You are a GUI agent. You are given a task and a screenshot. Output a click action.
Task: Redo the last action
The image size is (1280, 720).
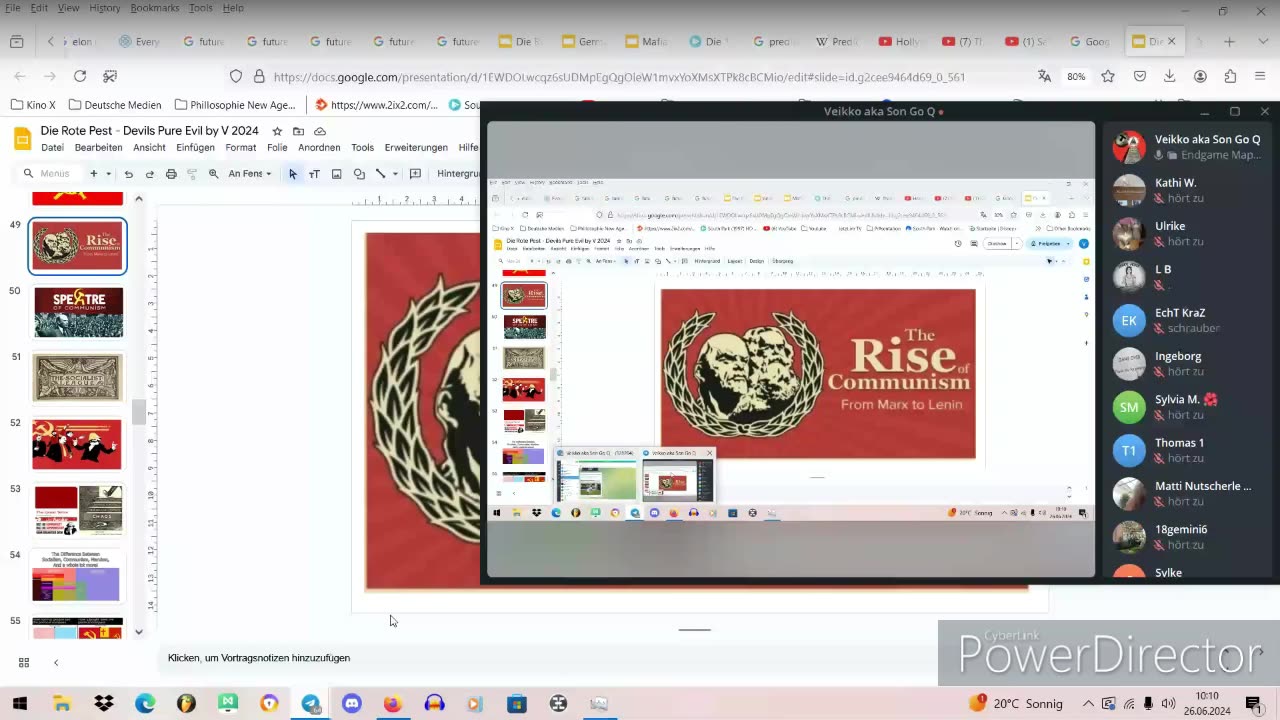pyautogui.click(x=149, y=173)
